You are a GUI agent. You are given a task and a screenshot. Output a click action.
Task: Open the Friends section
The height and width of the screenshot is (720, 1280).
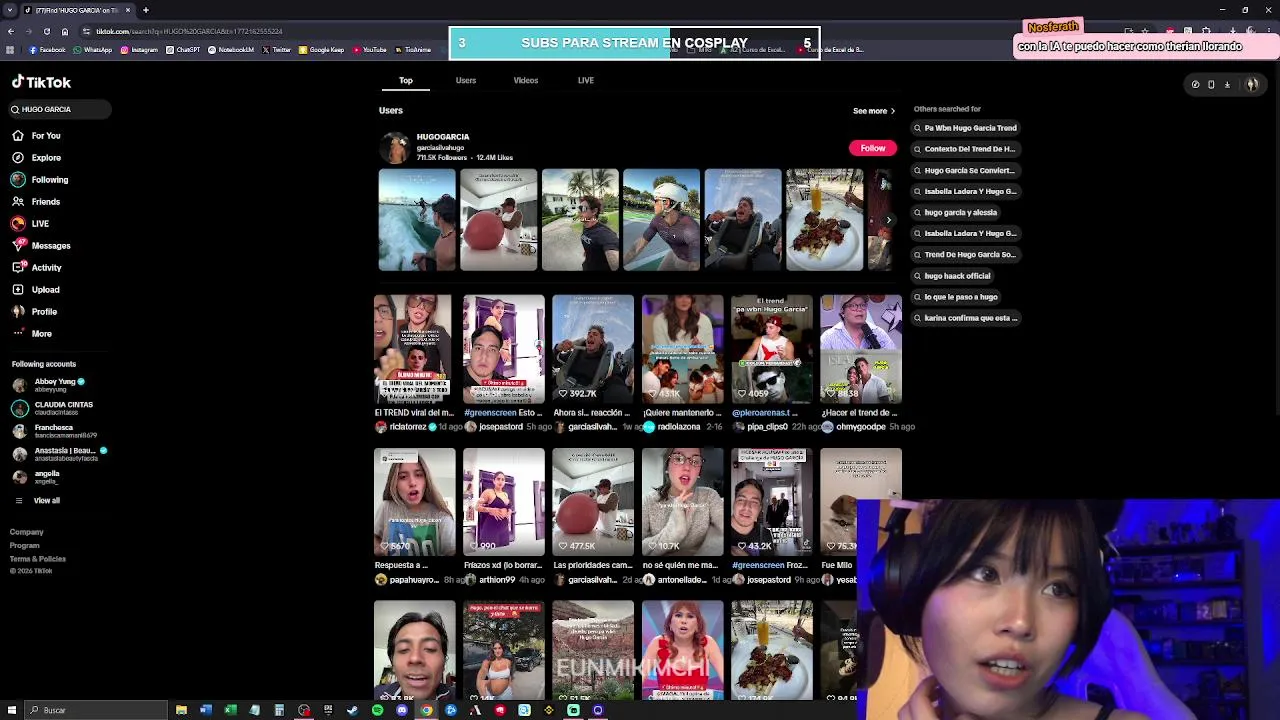[37, 202]
